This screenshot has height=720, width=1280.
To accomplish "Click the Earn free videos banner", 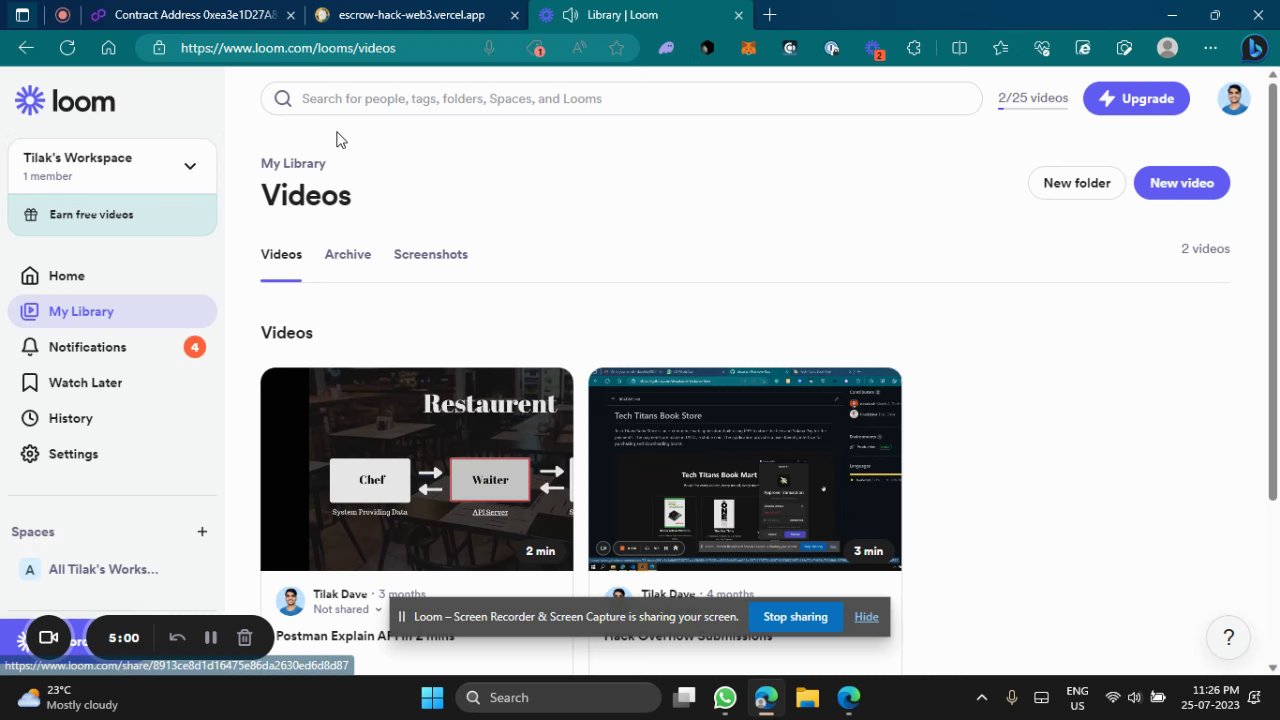I will click(112, 215).
